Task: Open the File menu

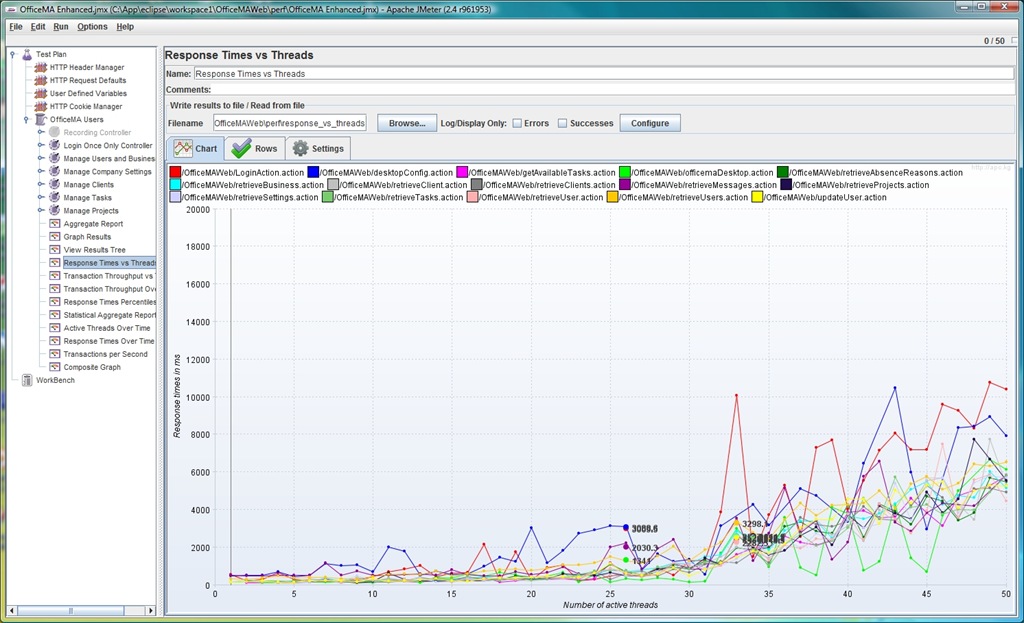Action: click(16, 27)
